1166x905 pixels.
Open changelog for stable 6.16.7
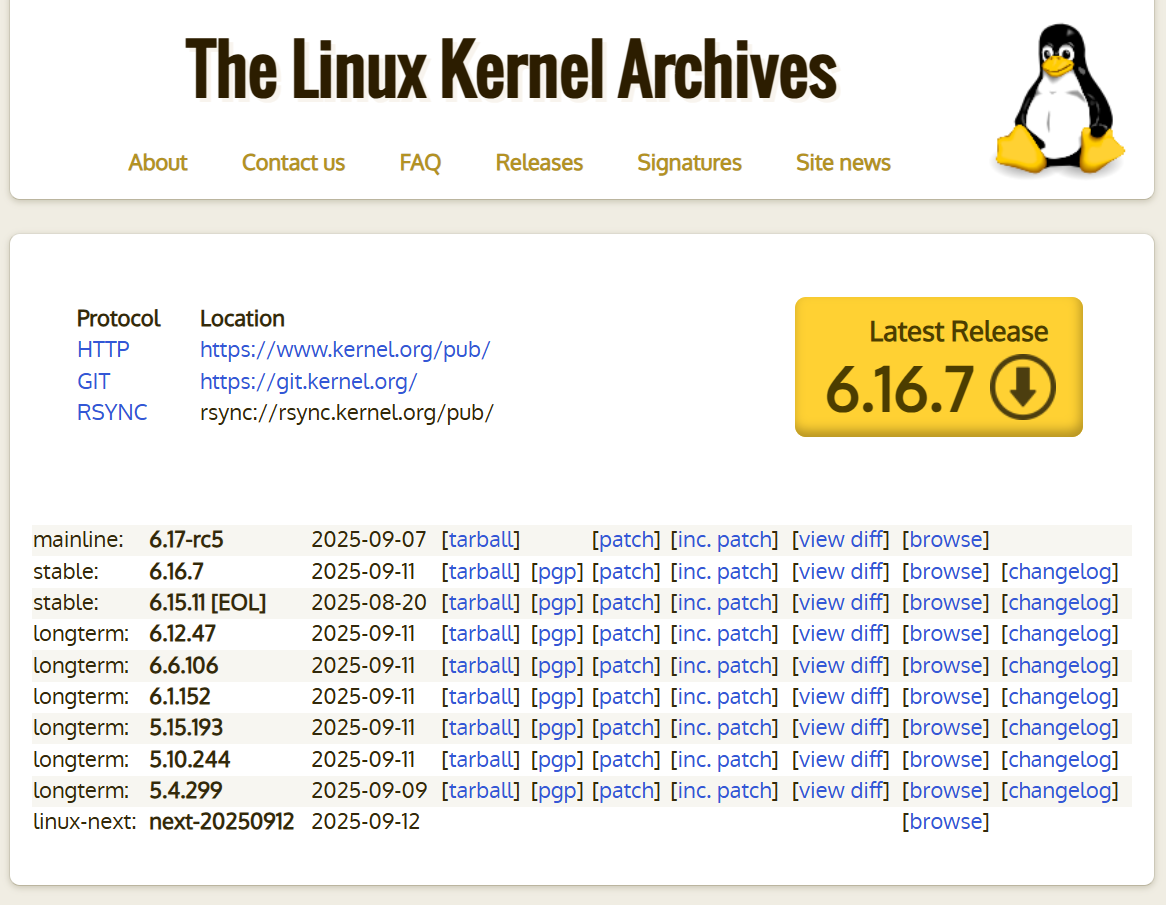pos(1060,572)
